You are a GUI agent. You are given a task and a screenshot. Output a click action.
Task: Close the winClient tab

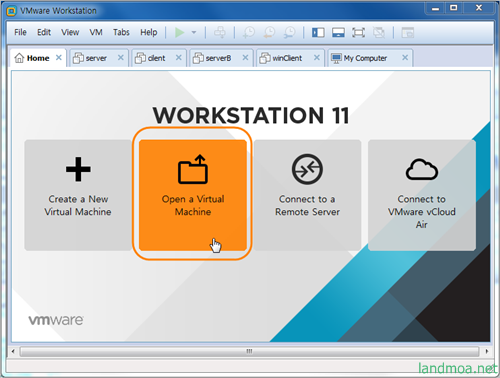click(x=317, y=58)
